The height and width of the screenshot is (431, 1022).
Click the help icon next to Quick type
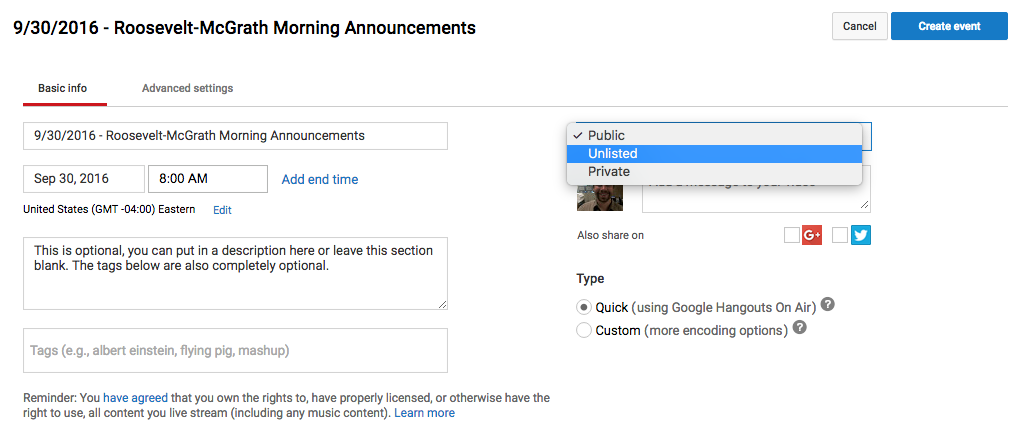coord(827,305)
